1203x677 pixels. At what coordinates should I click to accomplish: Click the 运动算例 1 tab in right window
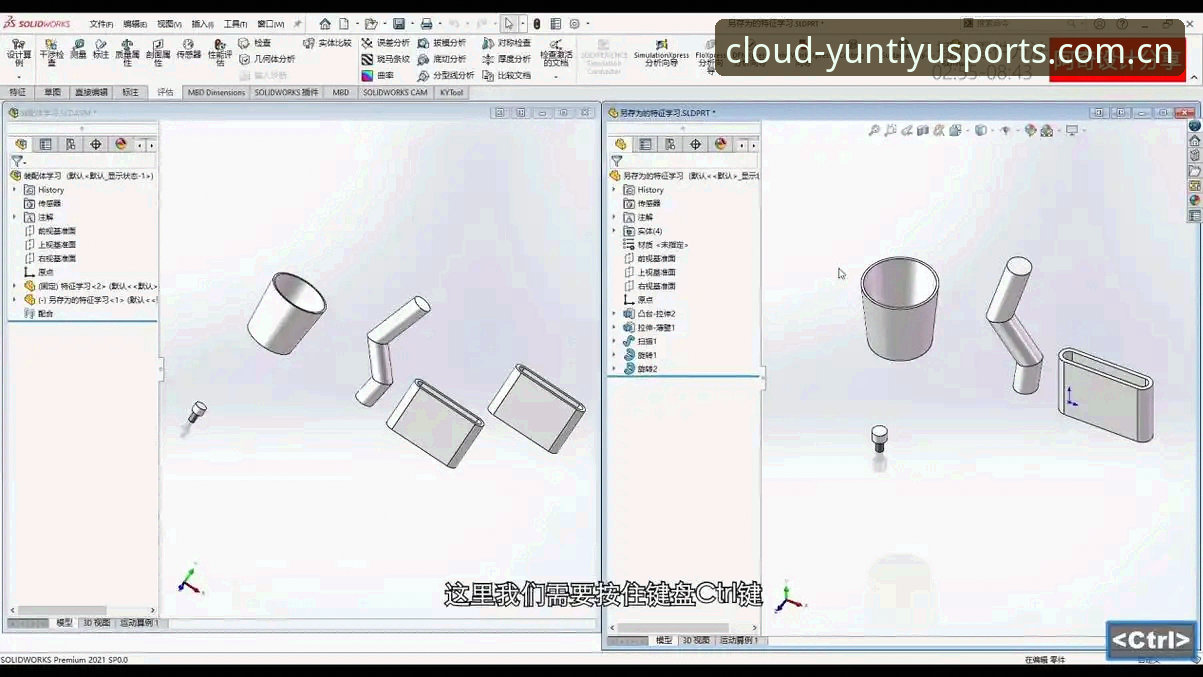(739, 640)
